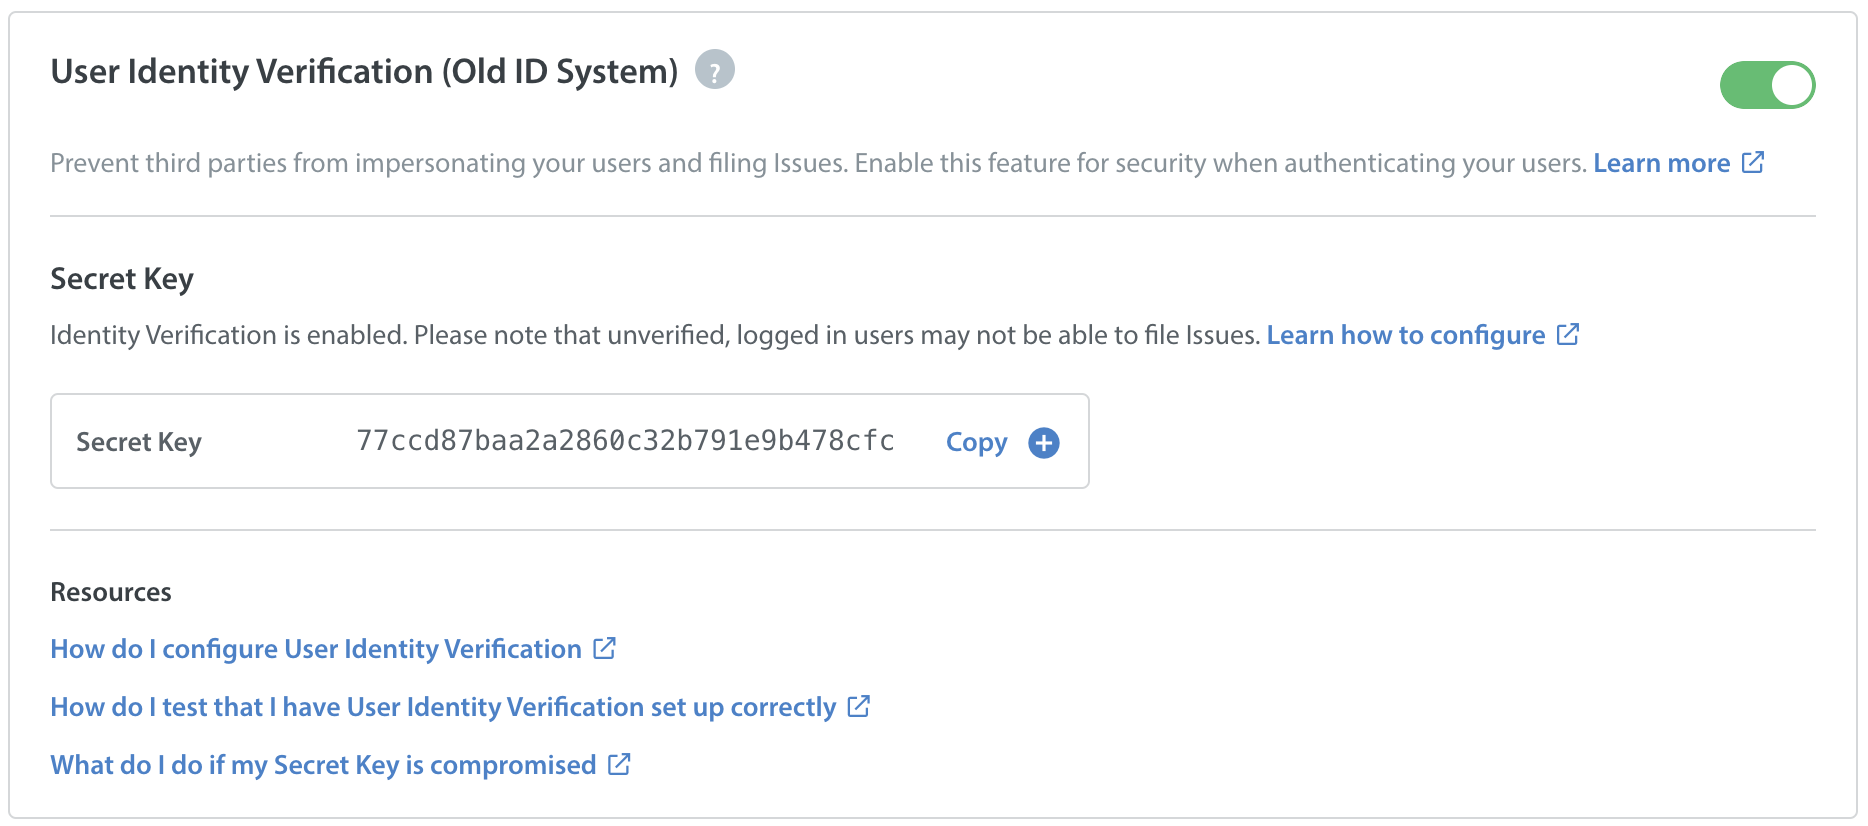The width and height of the screenshot is (1868, 826).
Task: Click external icon after Learn how to configure
Action: [x=1568, y=334]
